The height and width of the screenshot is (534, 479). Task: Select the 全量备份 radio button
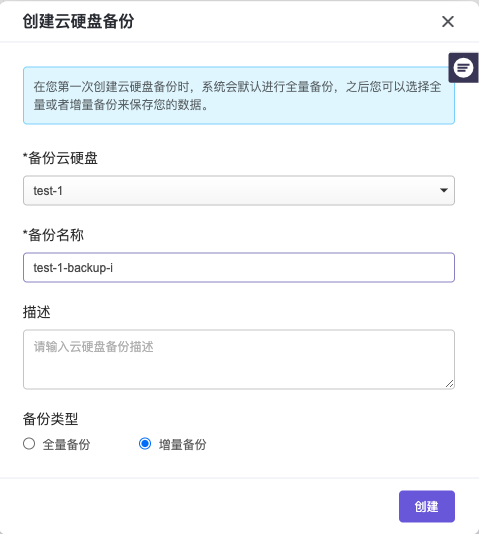pyautogui.click(x=29, y=444)
